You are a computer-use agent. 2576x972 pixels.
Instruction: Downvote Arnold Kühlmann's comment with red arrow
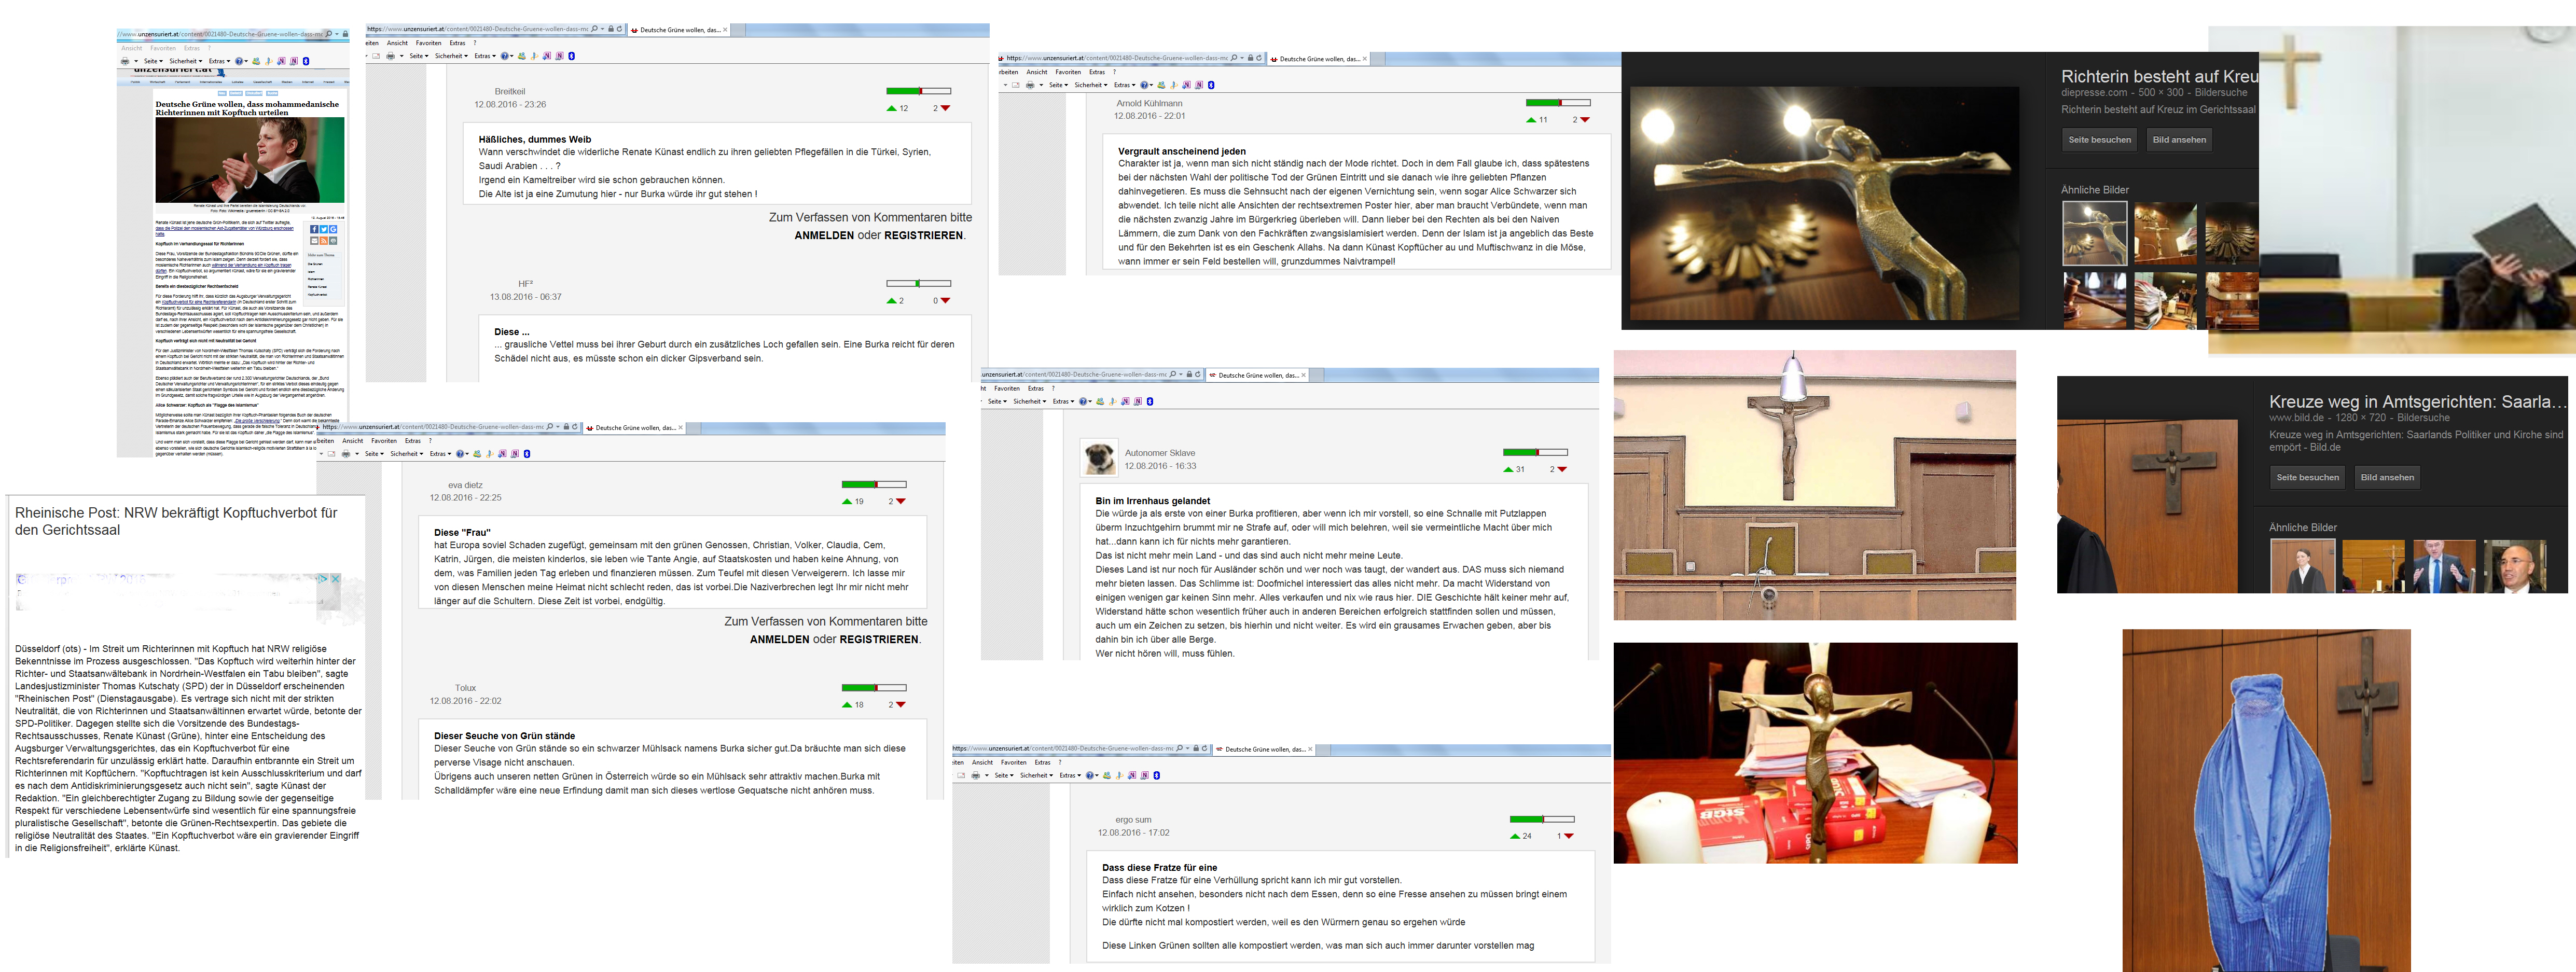pos(1584,120)
